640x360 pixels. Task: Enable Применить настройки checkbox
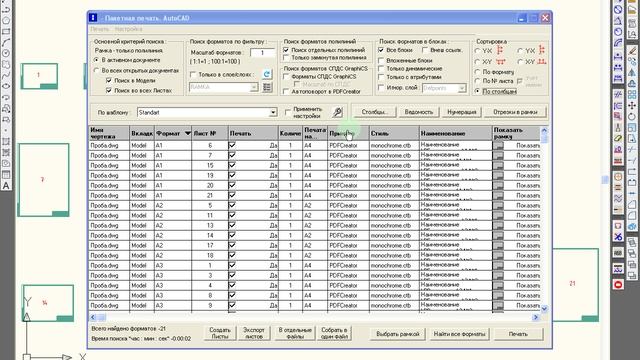(x=288, y=111)
